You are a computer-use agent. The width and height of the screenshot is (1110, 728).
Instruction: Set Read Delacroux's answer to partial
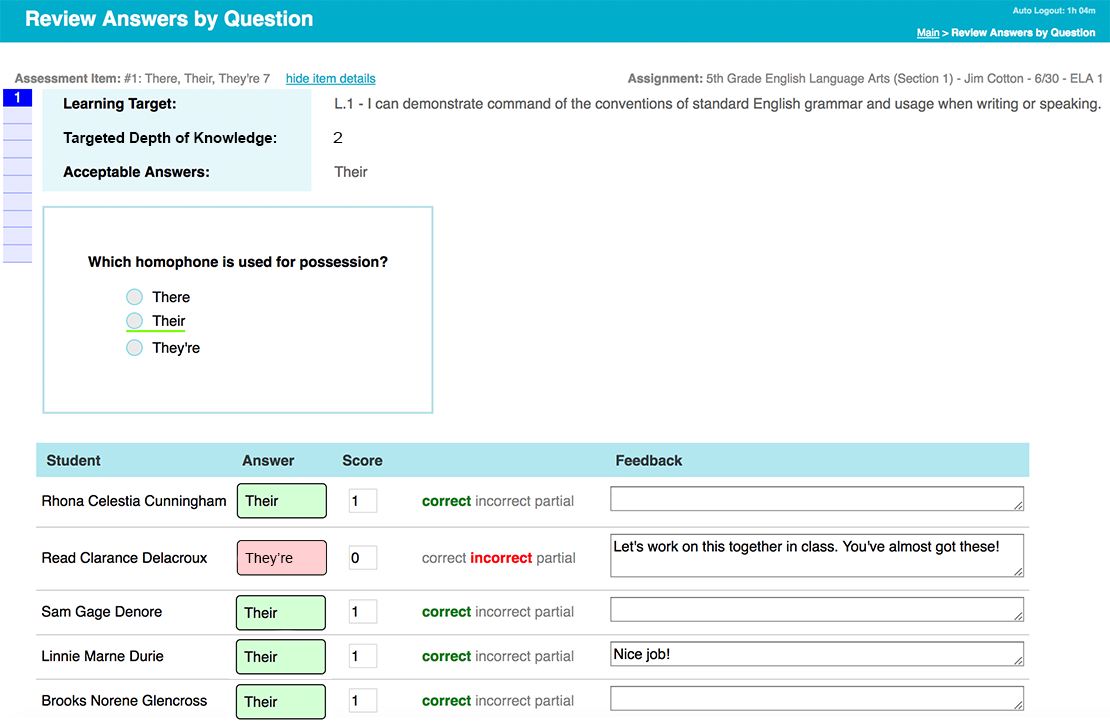(x=556, y=558)
